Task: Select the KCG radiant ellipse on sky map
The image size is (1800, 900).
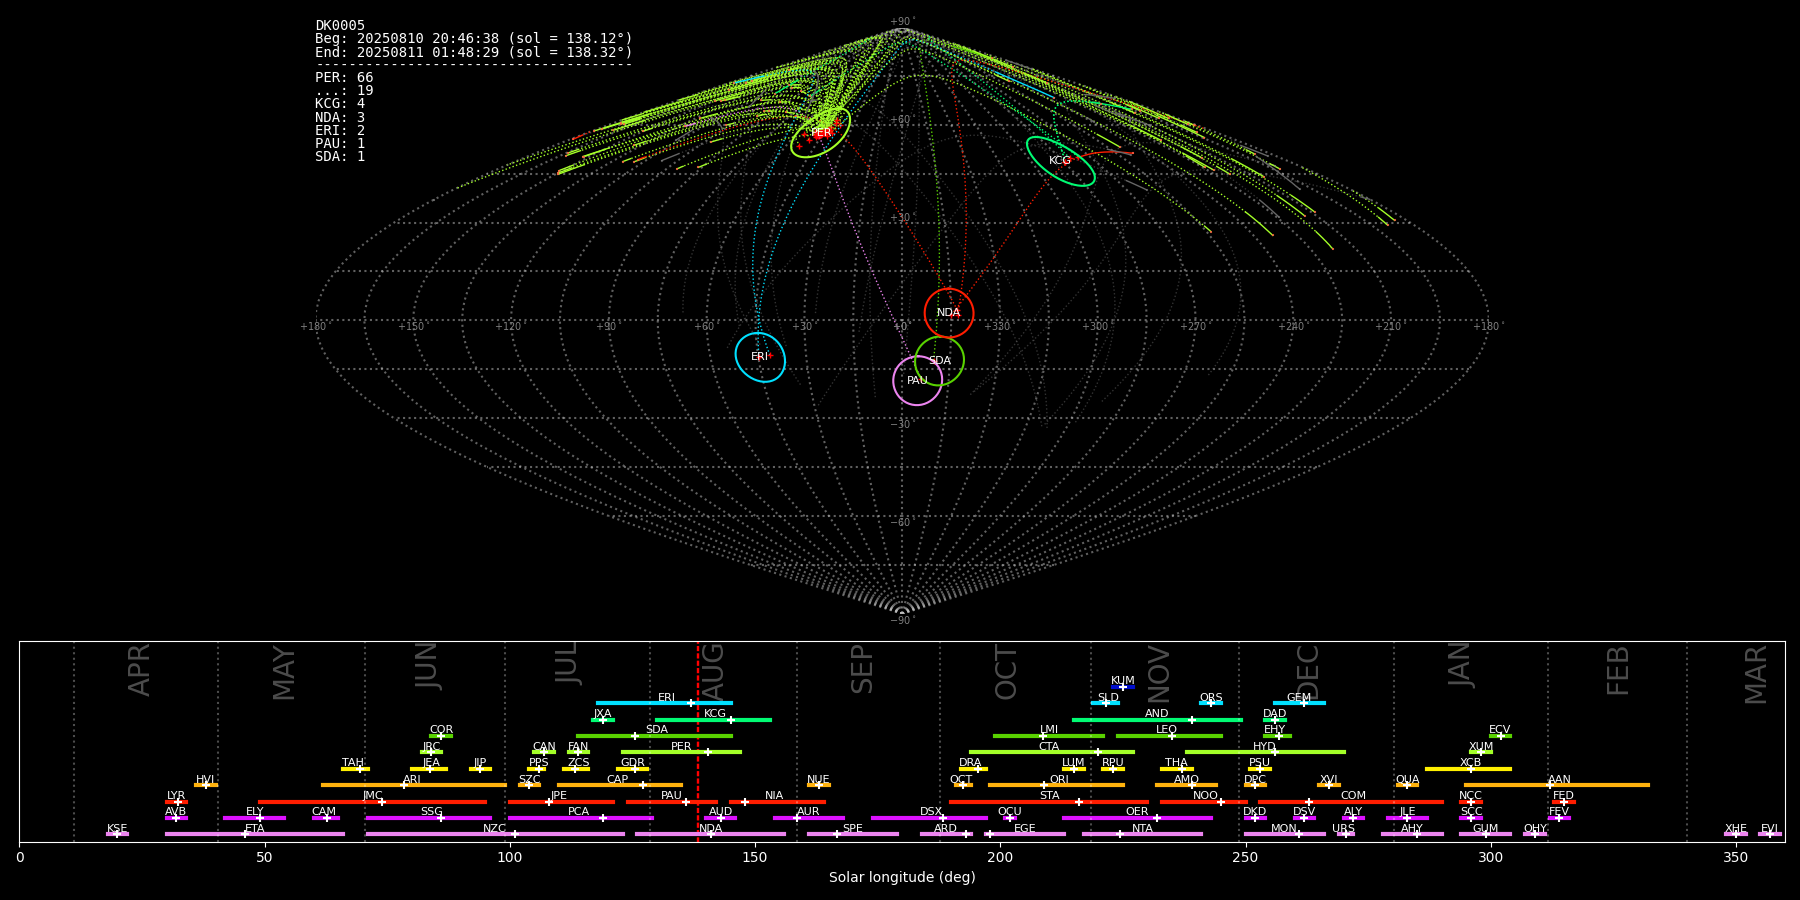Action: point(1061,161)
